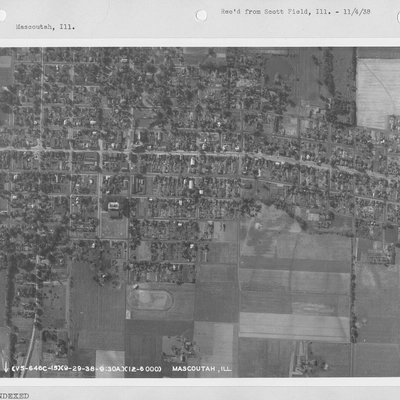Image resolution: width=400 pixels, height=400 pixels.
Task: Click the 'MASCOUTAH, ILL' photo caption
Action: point(201,369)
